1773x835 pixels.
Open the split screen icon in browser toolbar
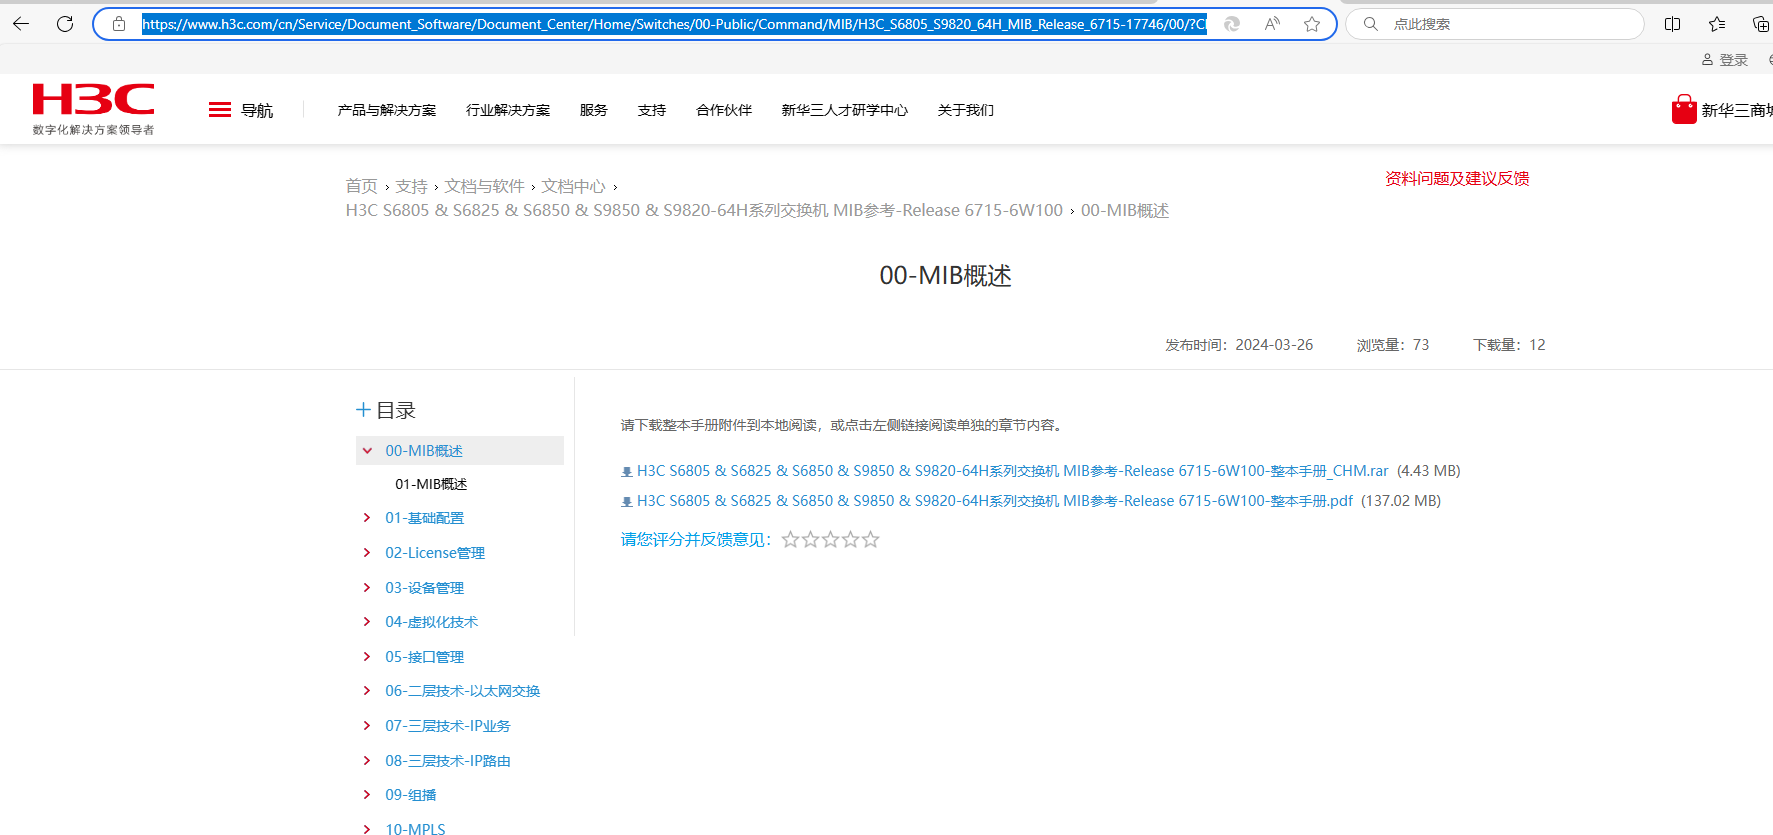point(1672,24)
